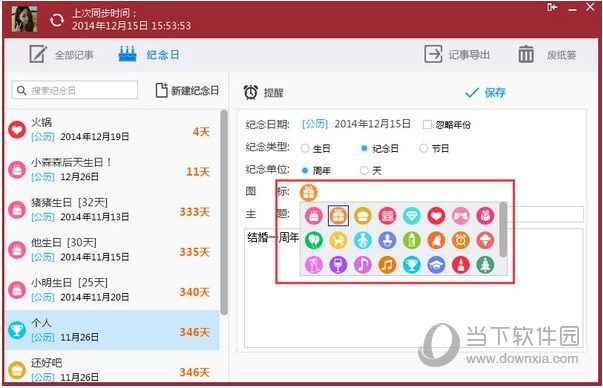Open 记事导出 export option
Screen dimensions: 603x388
pos(457,55)
